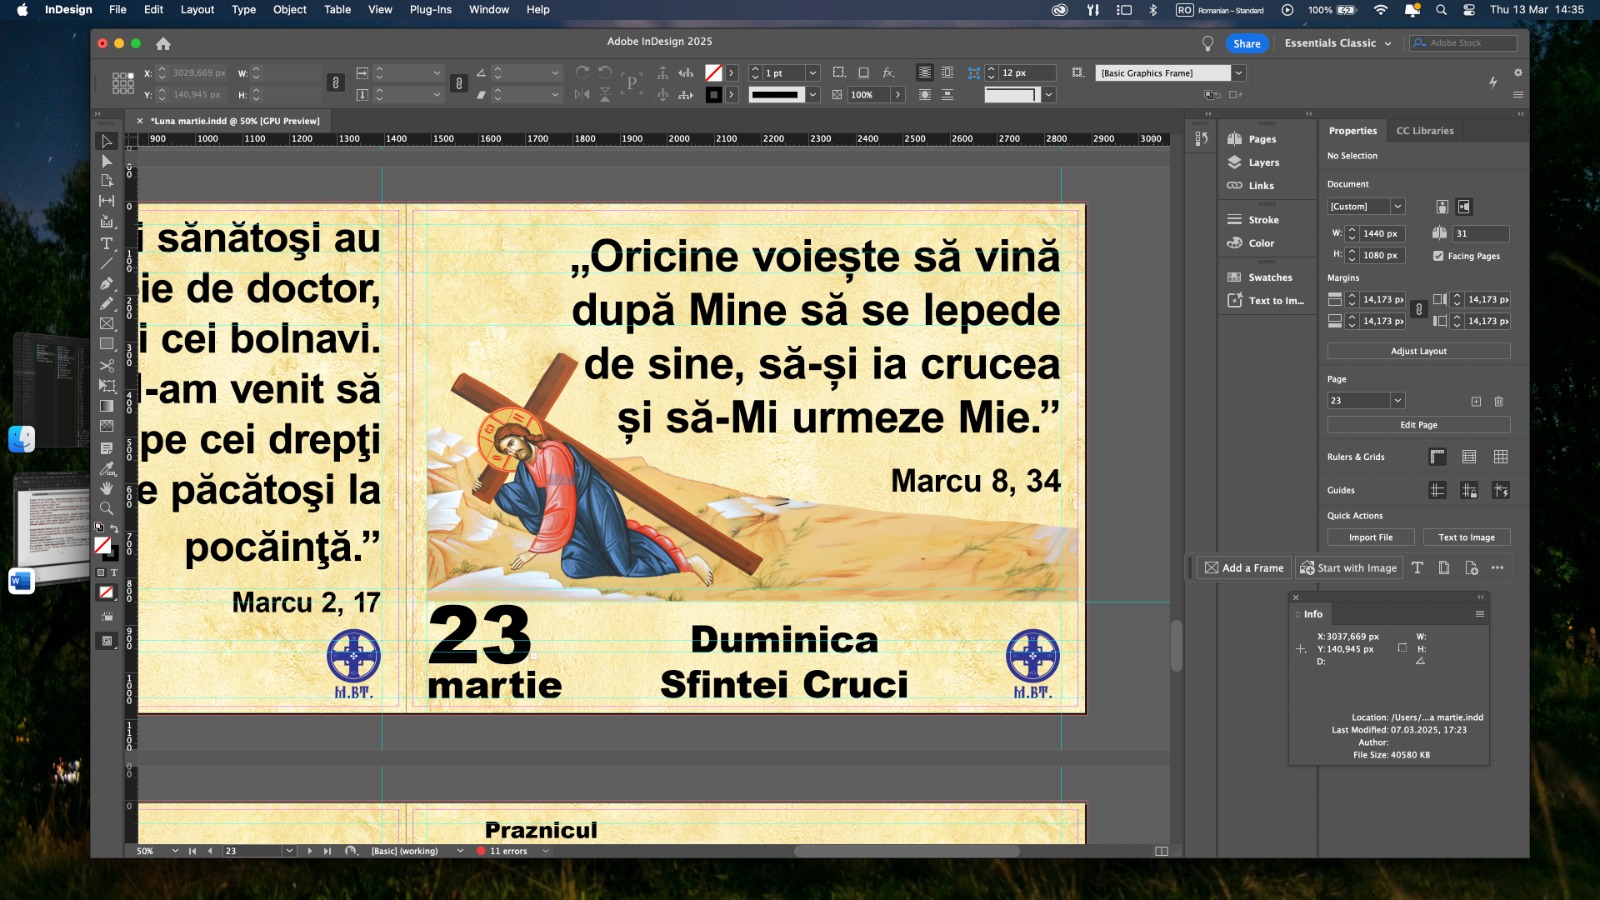
Task: Select the Scissors tool
Action: tap(107, 365)
